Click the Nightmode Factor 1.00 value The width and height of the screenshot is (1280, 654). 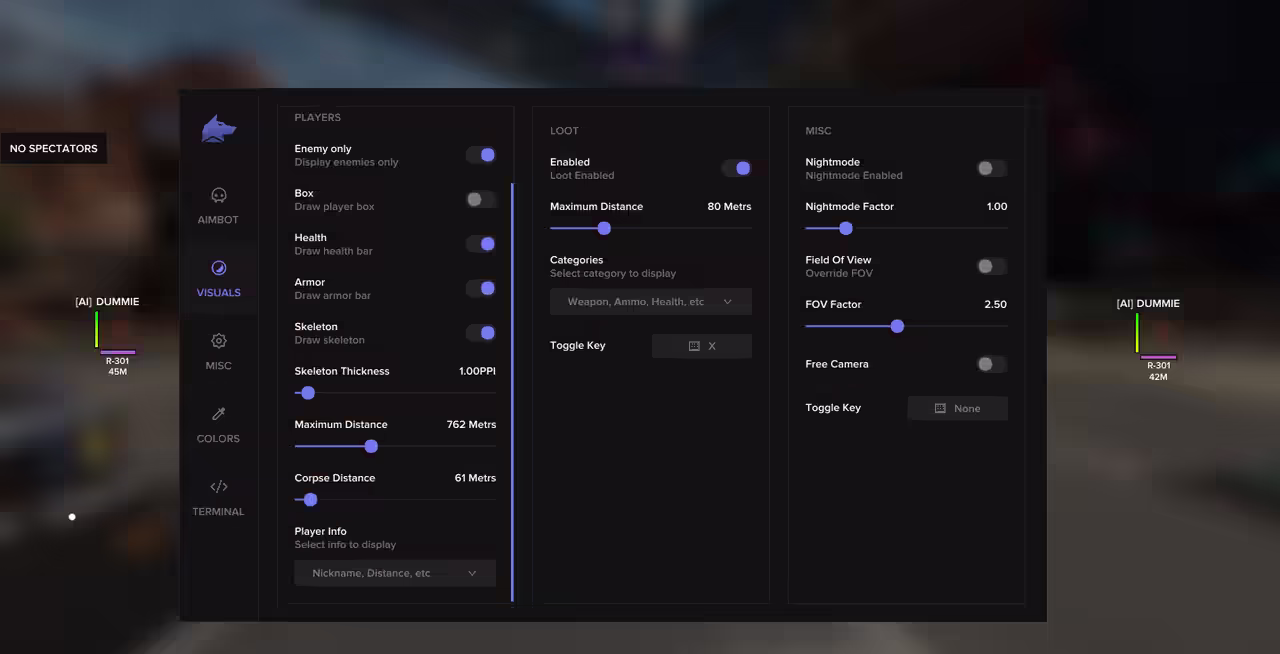pyautogui.click(x=997, y=206)
